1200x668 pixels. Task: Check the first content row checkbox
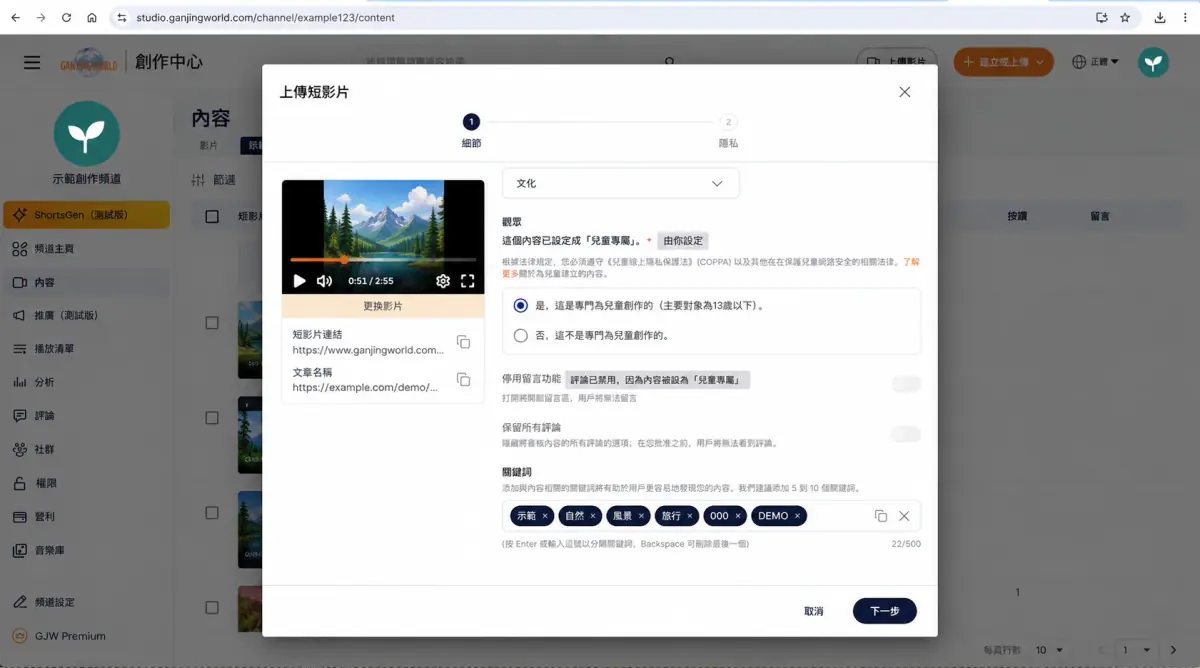tap(212, 323)
